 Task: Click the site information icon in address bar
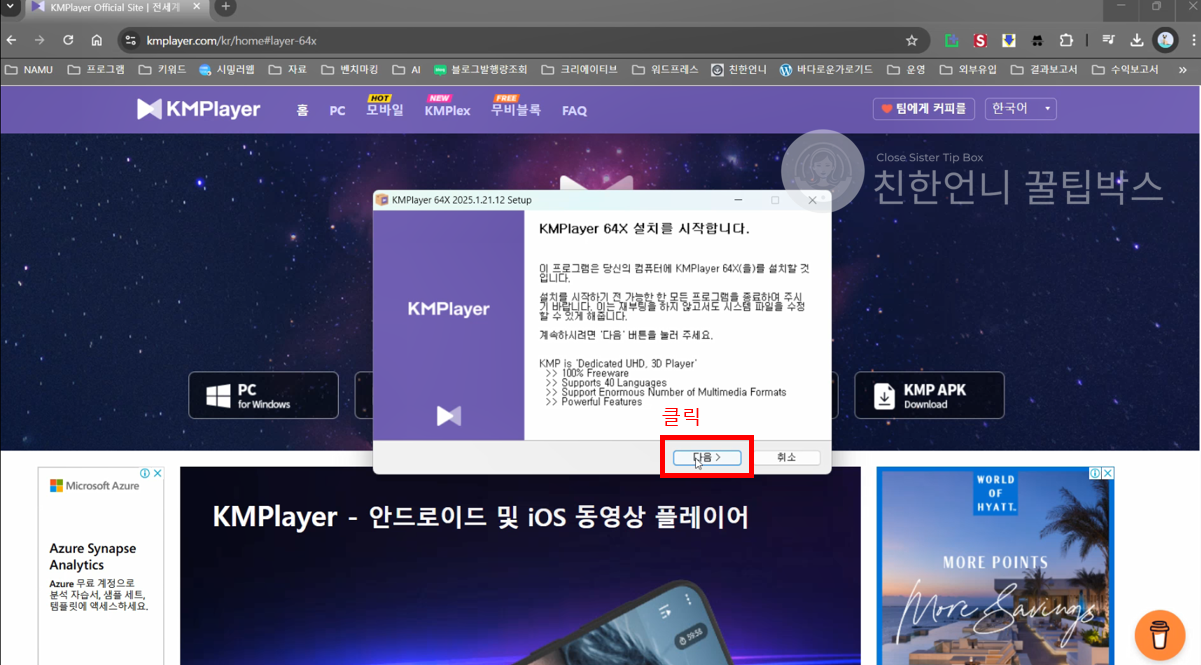coord(129,40)
